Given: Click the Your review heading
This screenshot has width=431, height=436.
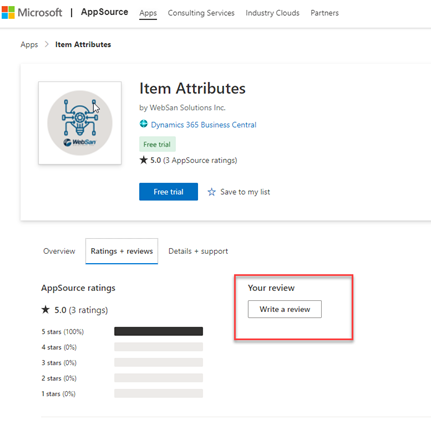Looking at the screenshot, I should tap(271, 288).
